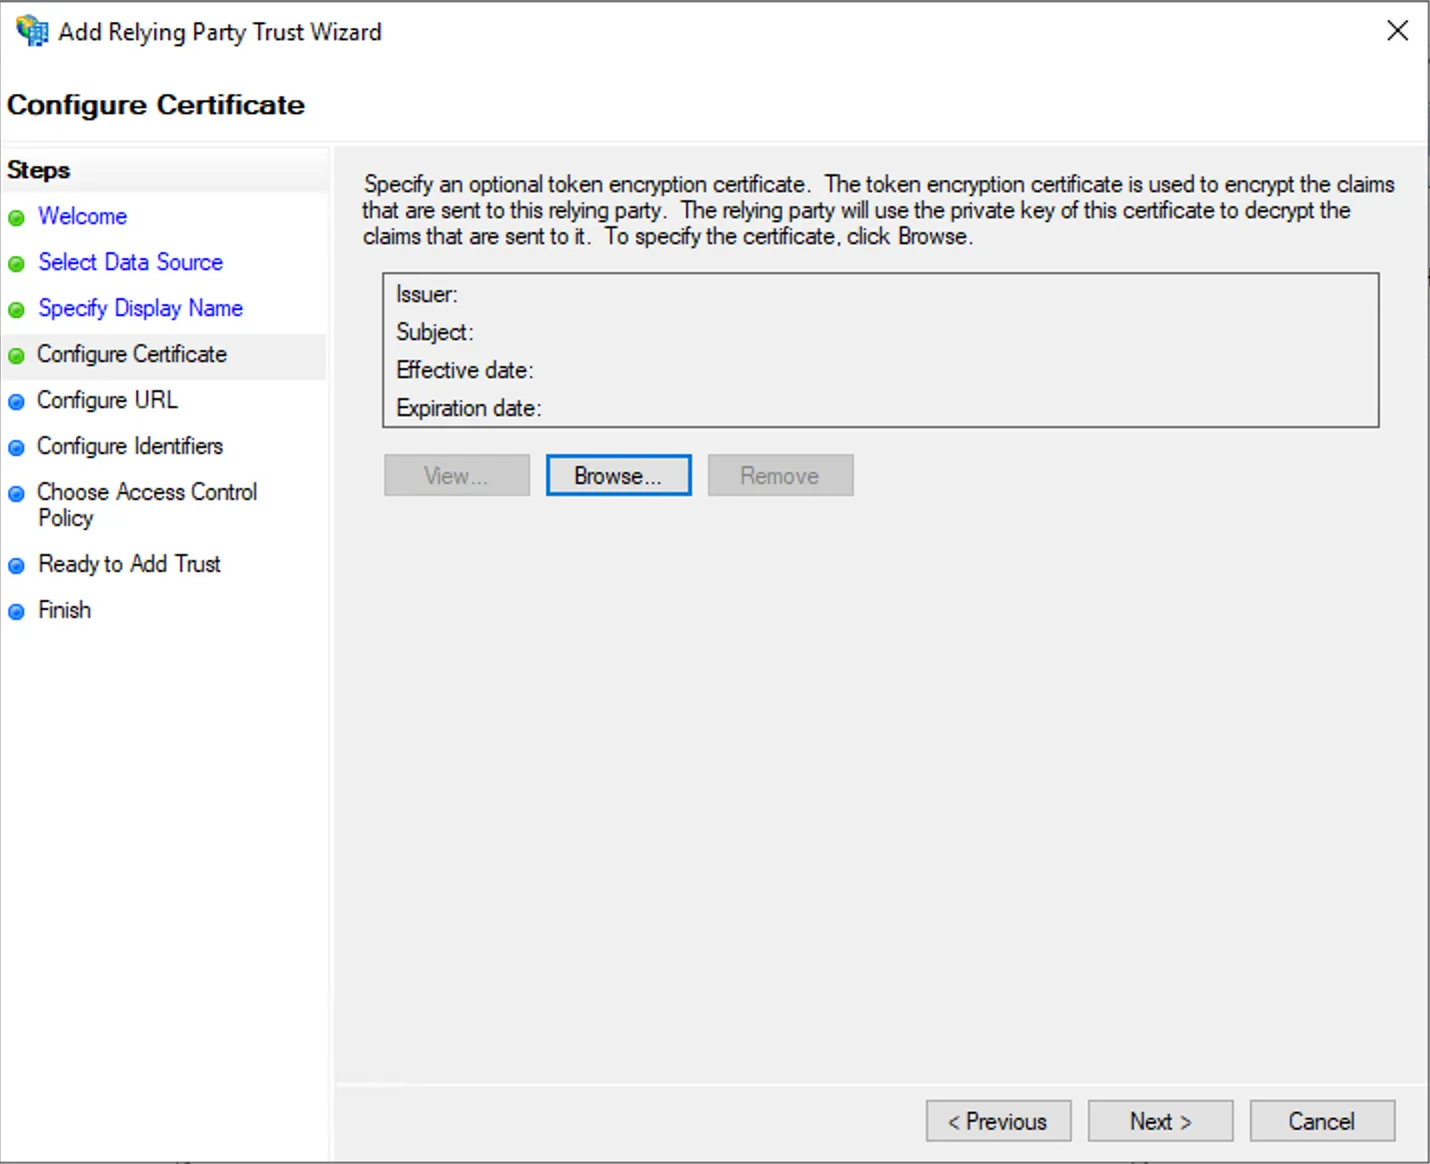Click Browse to choose a certificate
Screen dimensions: 1430x1164
618,475
